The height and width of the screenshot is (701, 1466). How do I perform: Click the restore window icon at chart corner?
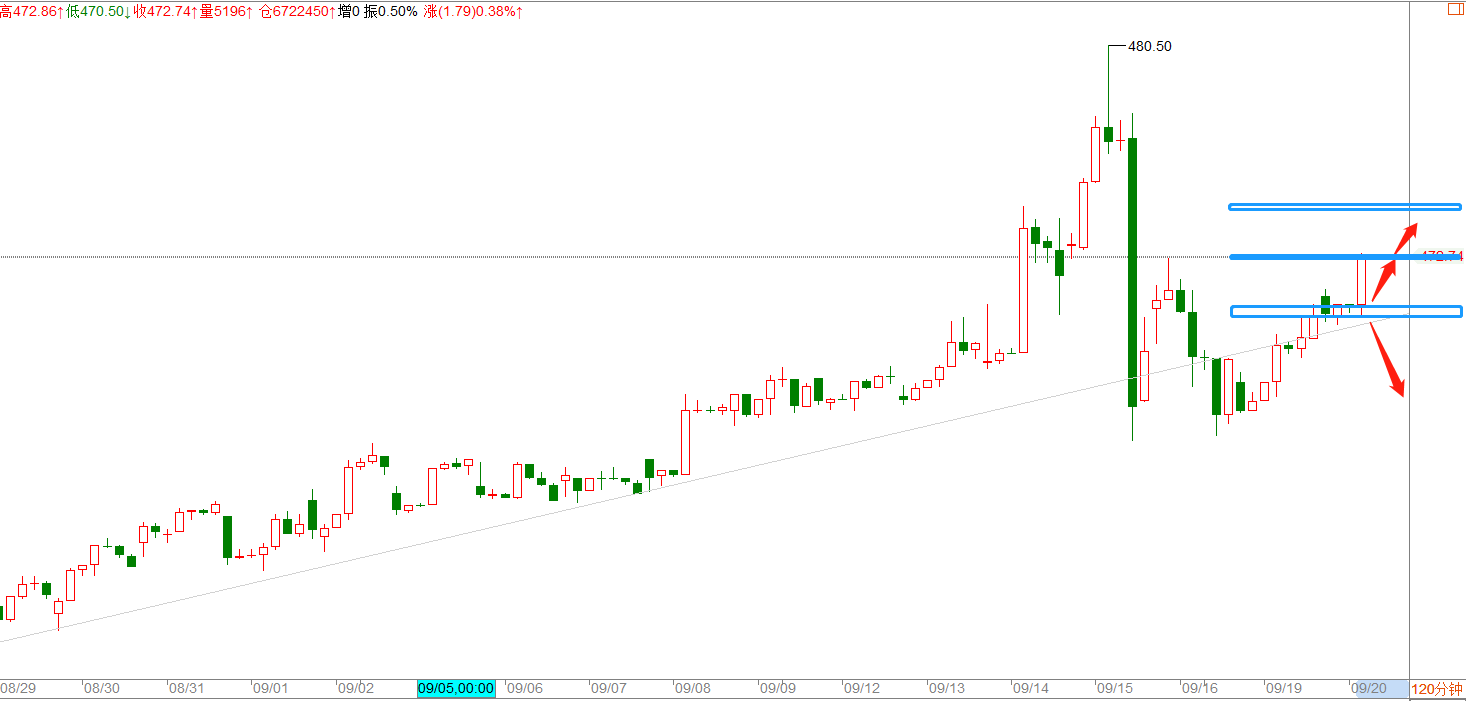click(x=1455, y=9)
